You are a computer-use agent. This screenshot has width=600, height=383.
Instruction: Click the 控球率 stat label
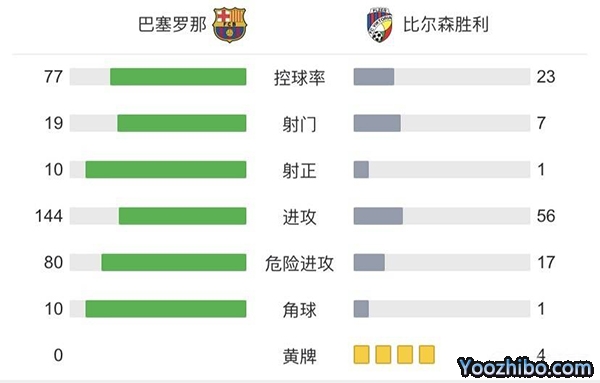[300, 78]
